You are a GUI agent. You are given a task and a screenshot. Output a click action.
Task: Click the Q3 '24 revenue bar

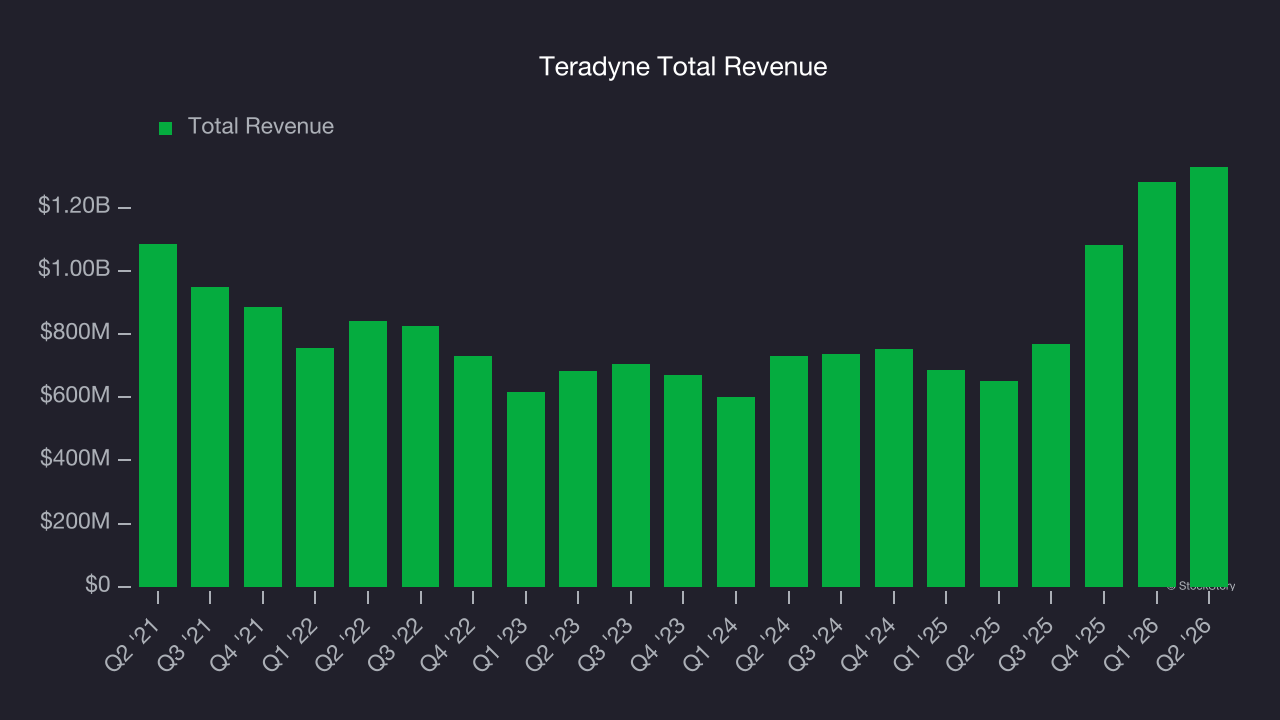pyautogui.click(x=841, y=470)
